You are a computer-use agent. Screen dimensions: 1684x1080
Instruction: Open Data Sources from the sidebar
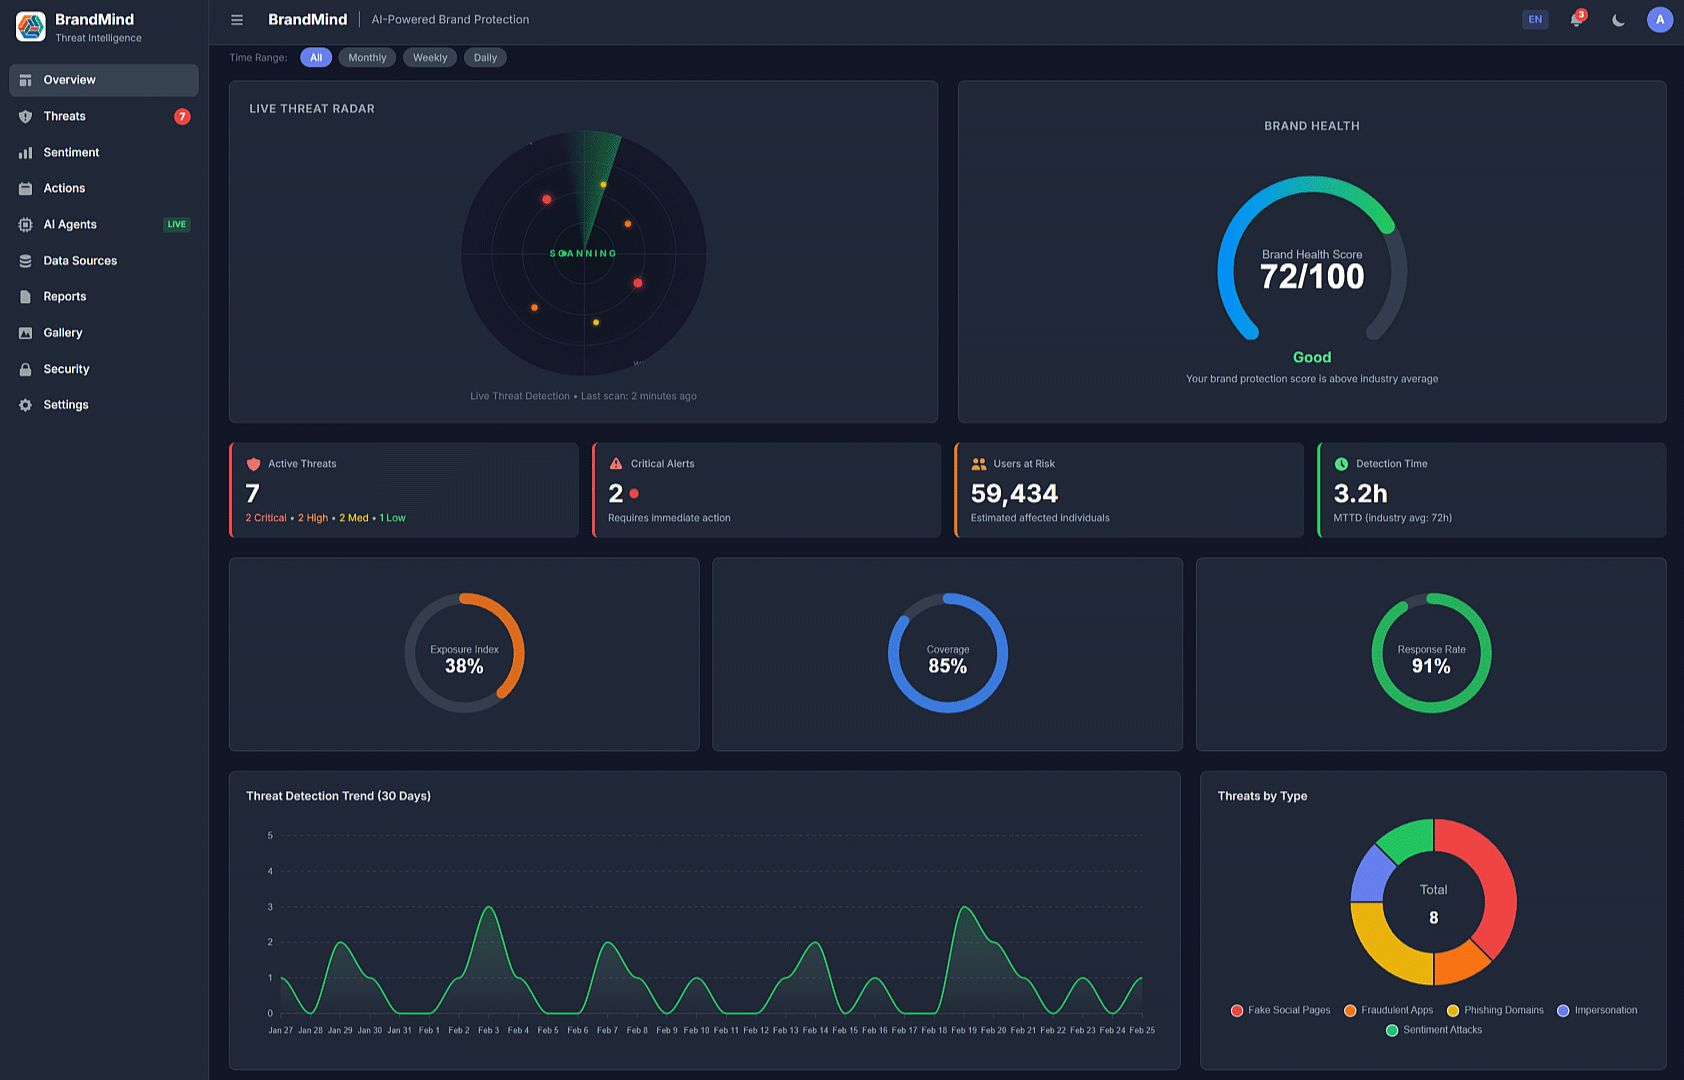[79, 260]
